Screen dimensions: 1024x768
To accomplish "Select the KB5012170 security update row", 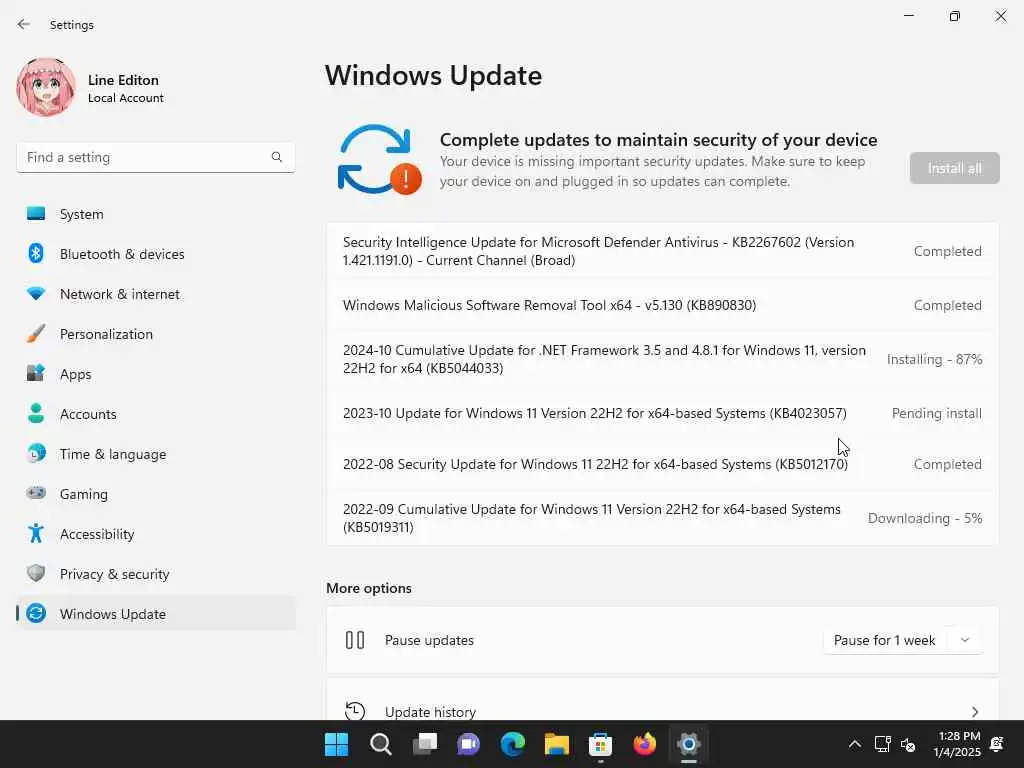I will 662,464.
